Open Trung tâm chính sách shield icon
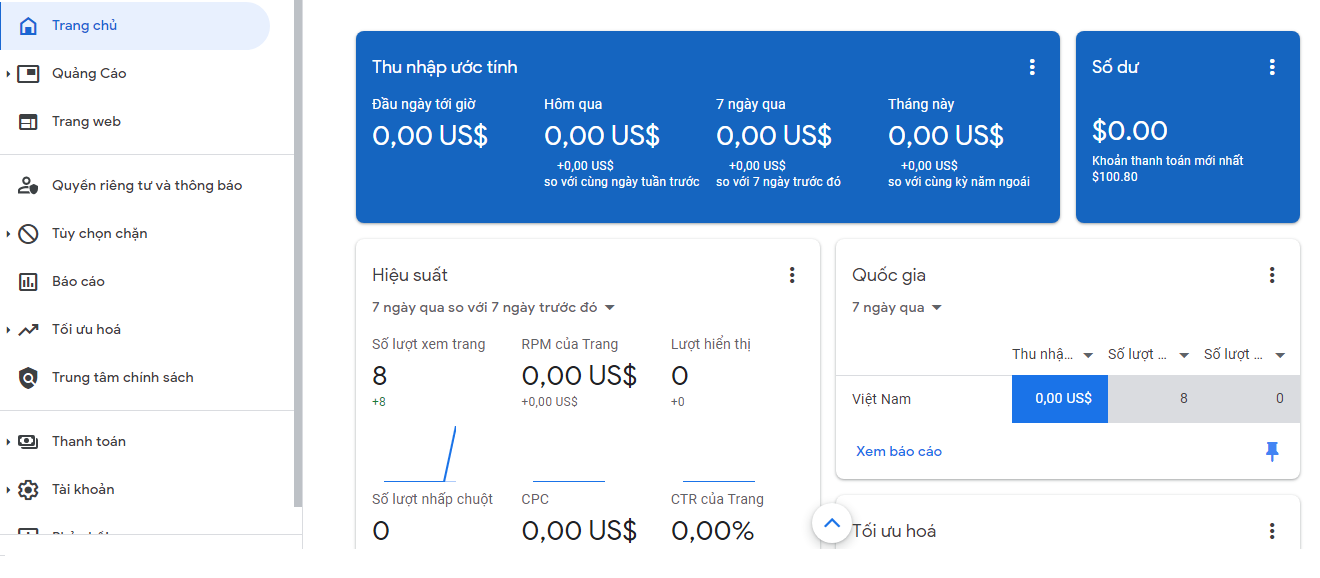 coord(28,378)
